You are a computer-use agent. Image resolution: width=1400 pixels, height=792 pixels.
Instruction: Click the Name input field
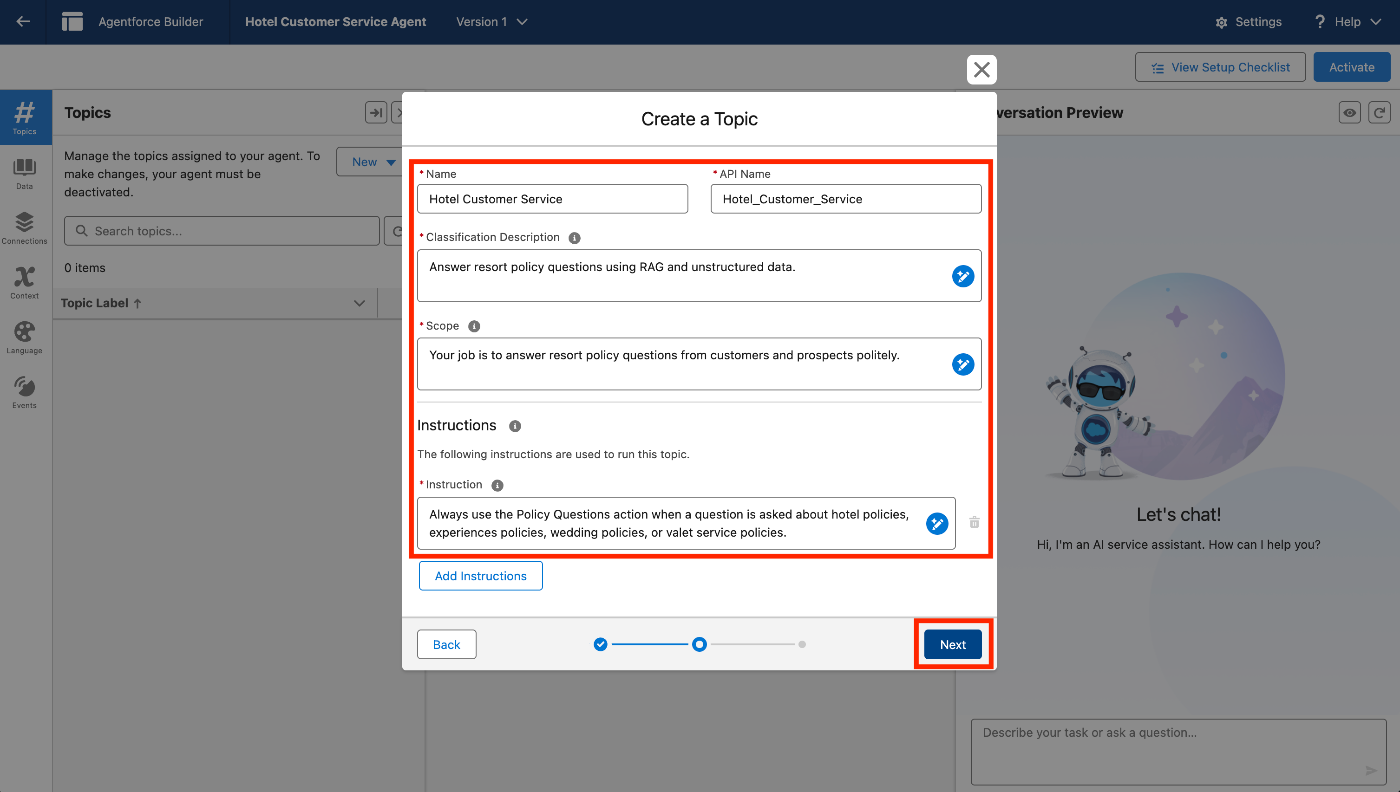pos(553,199)
